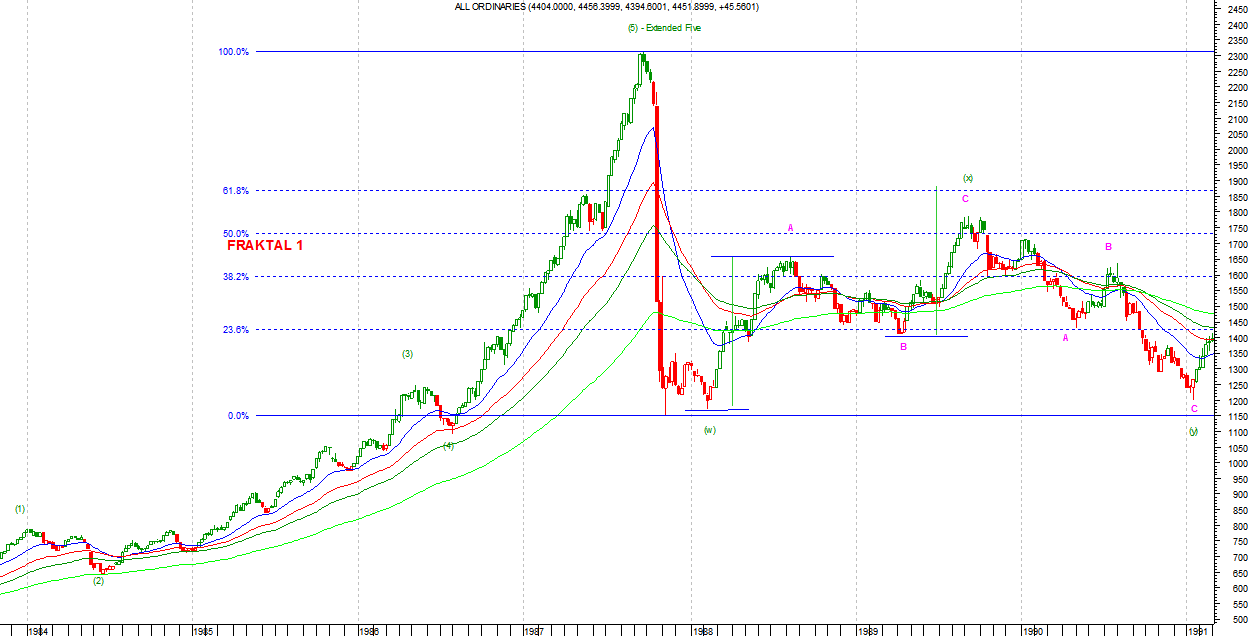The image size is (1250, 636).
Task: Click the ALL ORDINARIES chart title
Action: point(606,7)
